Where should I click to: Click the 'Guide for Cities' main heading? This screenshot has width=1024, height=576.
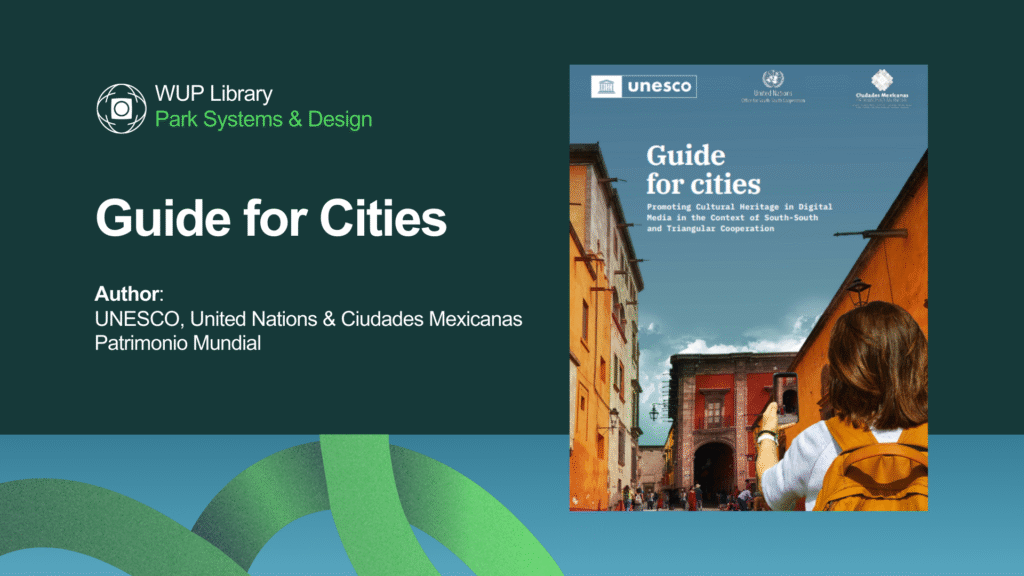tap(271, 217)
